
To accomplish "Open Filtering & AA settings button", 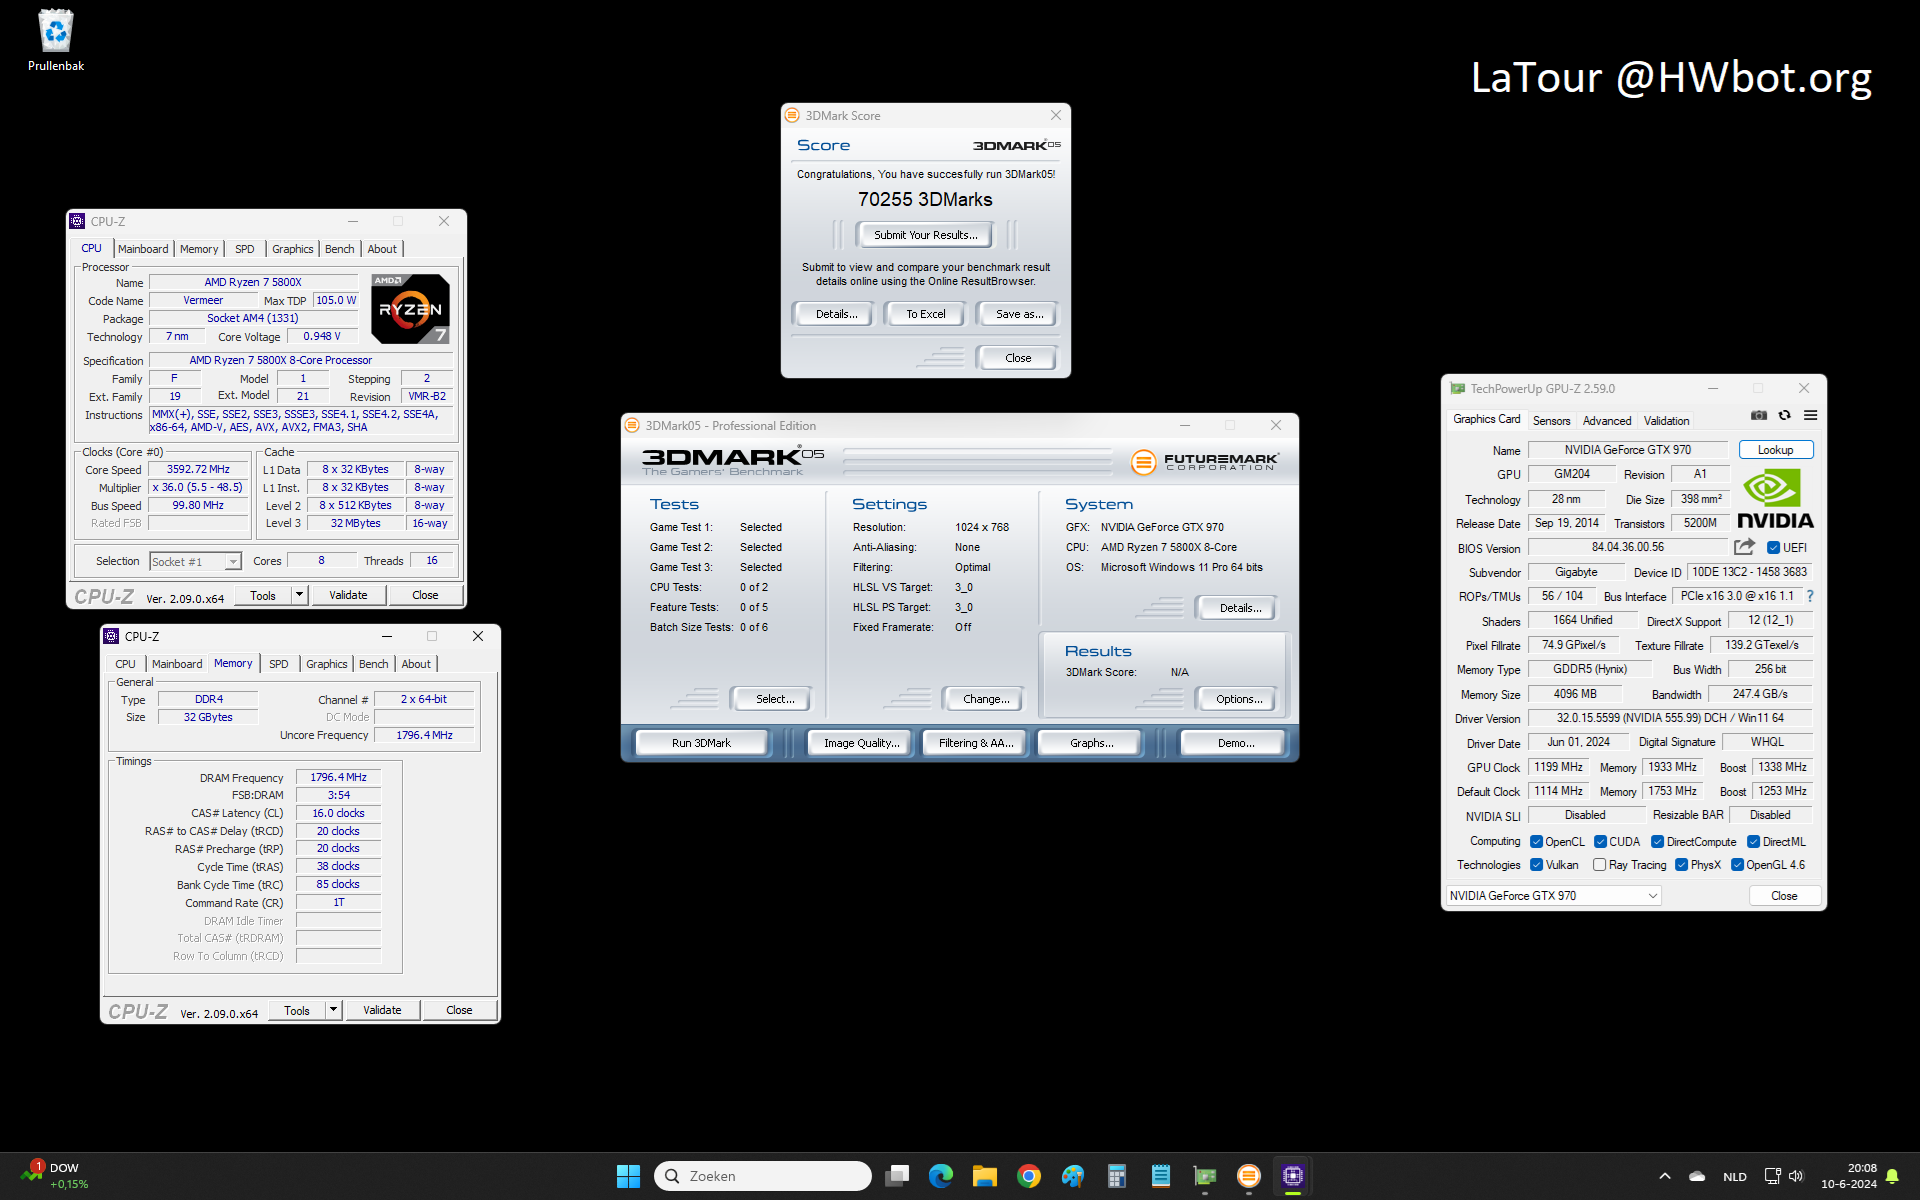I will (976, 743).
